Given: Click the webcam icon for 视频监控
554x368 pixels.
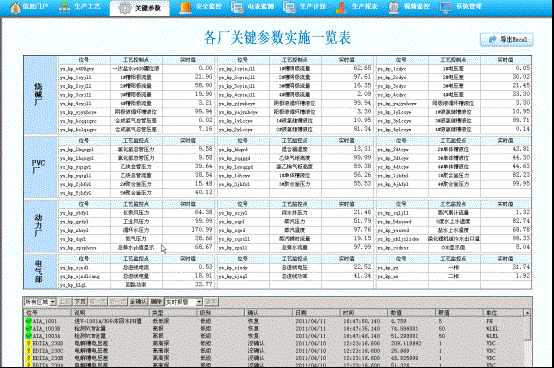Looking at the screenshot, I should coord(394,7).
